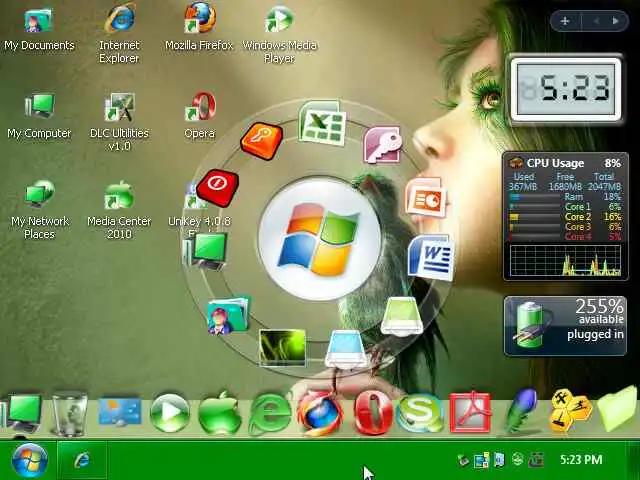
Task: Click the Core 2 usage bar
Action: 535,217
